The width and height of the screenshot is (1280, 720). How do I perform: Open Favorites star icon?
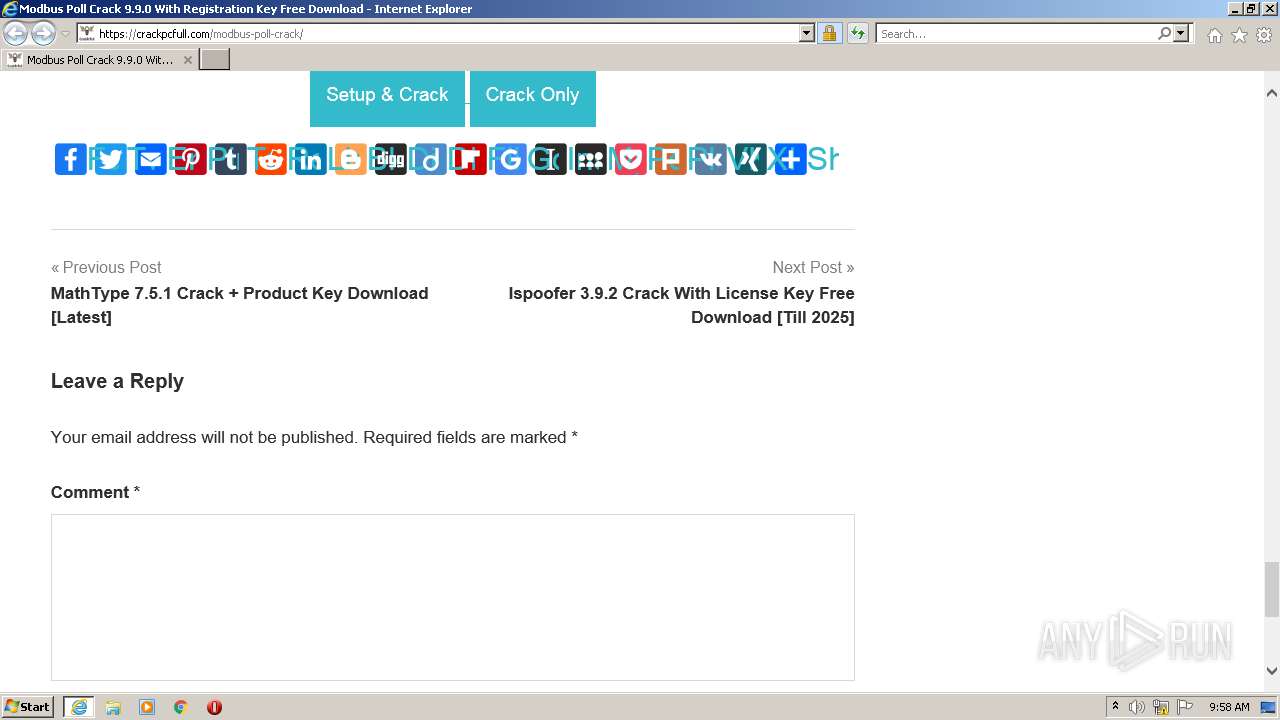pos(1239,35)
